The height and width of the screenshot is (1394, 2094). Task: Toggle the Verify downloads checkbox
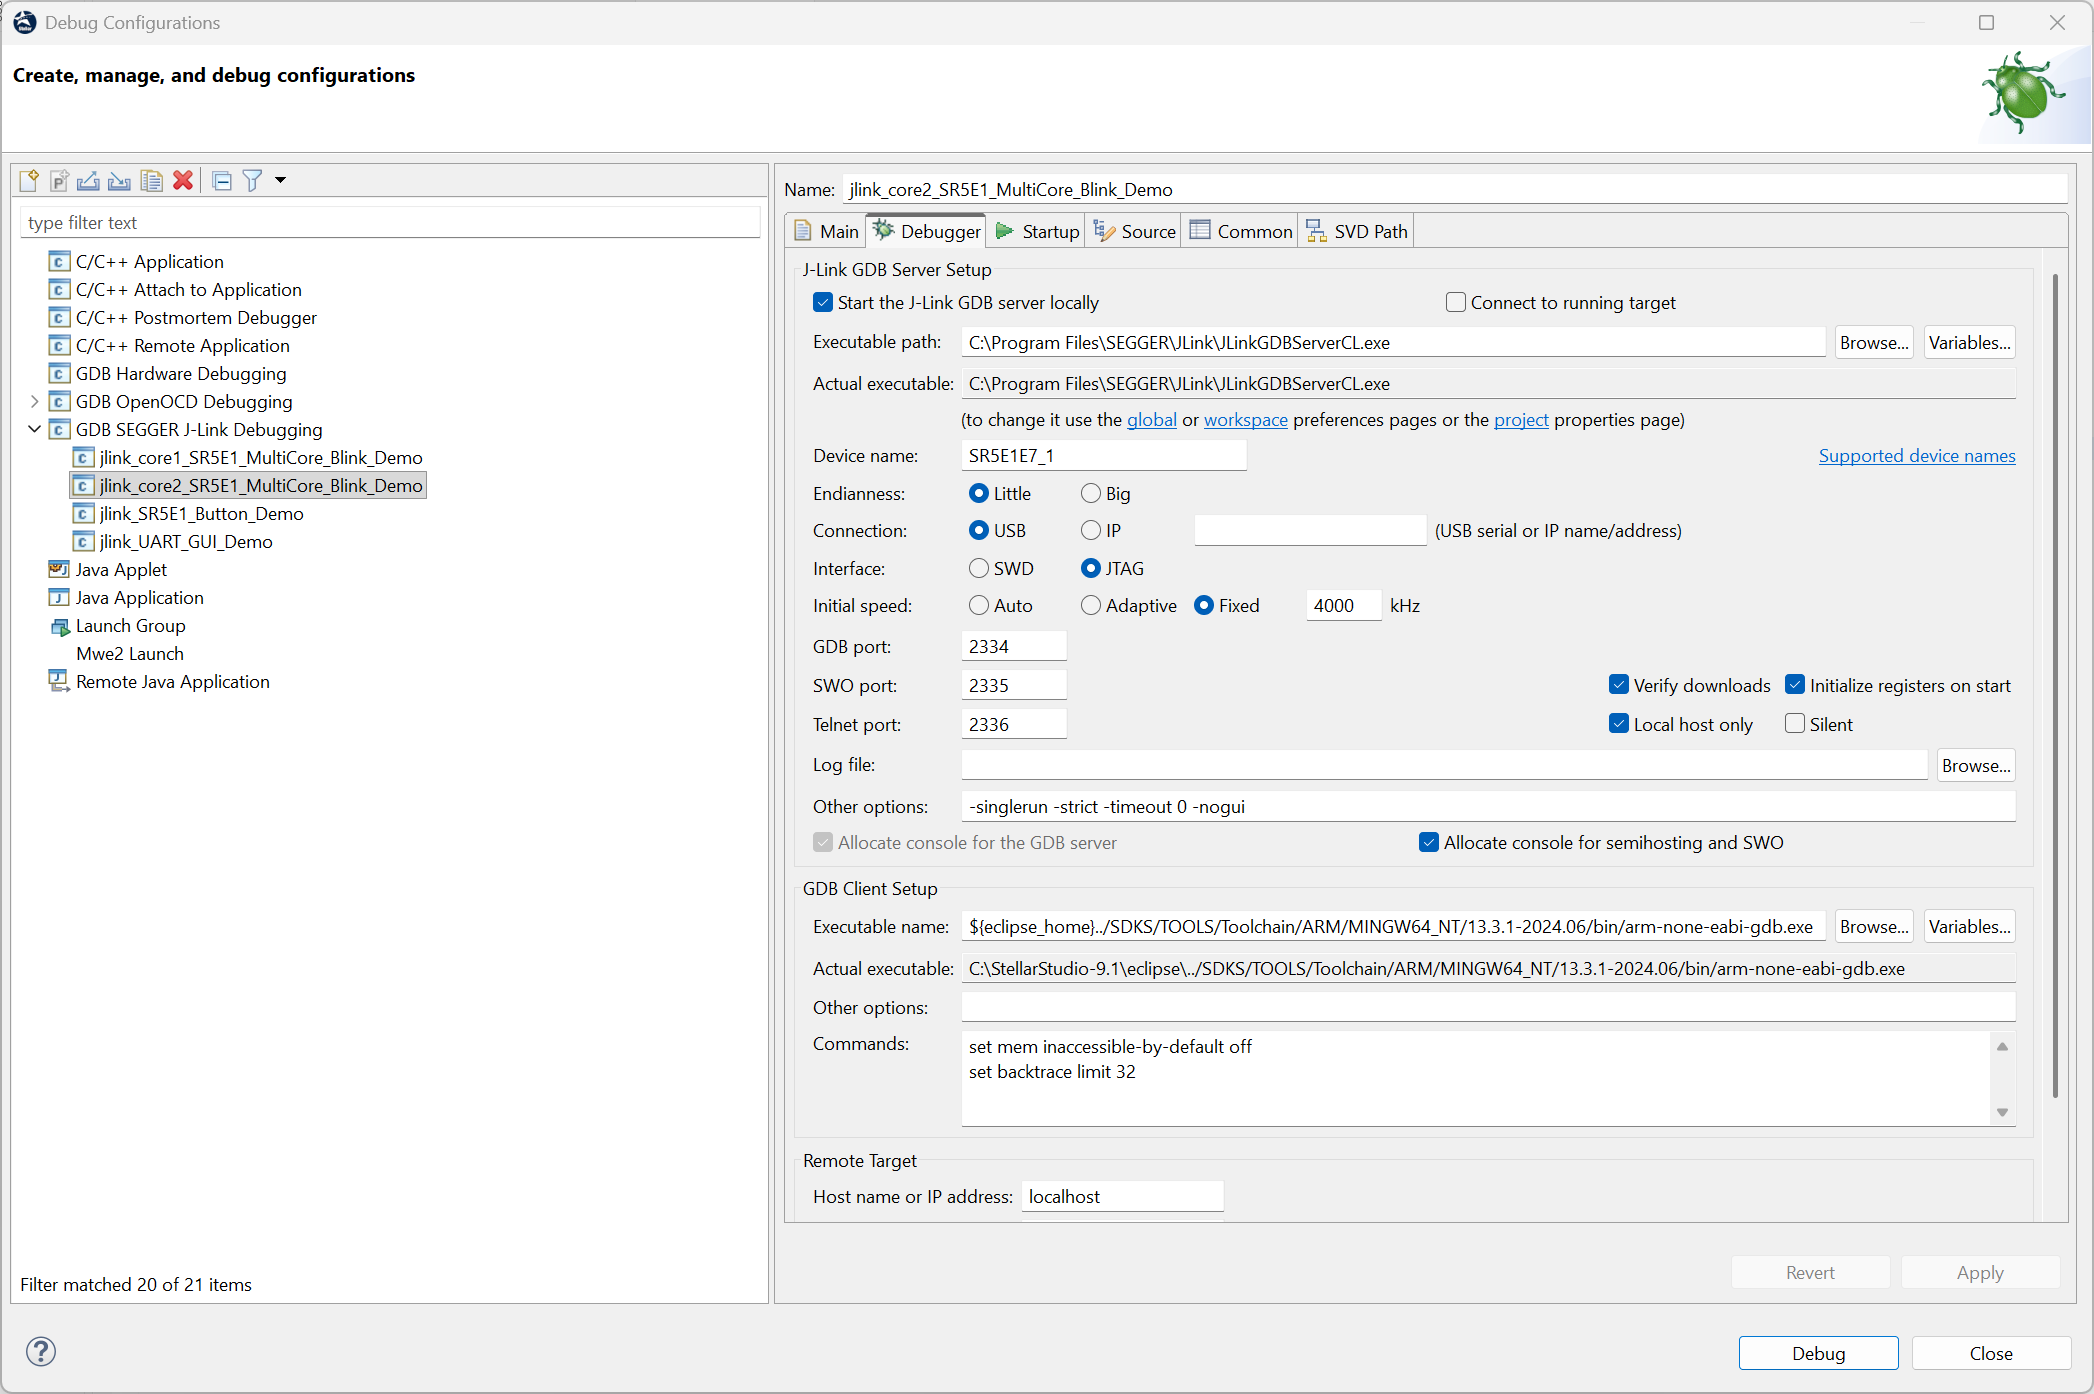1619,686
